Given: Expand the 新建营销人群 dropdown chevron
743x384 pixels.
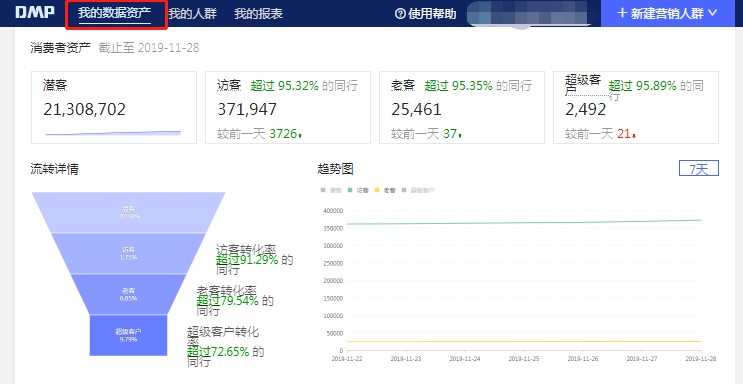Looking at the screenshot, I should click(x=713, y=13).
